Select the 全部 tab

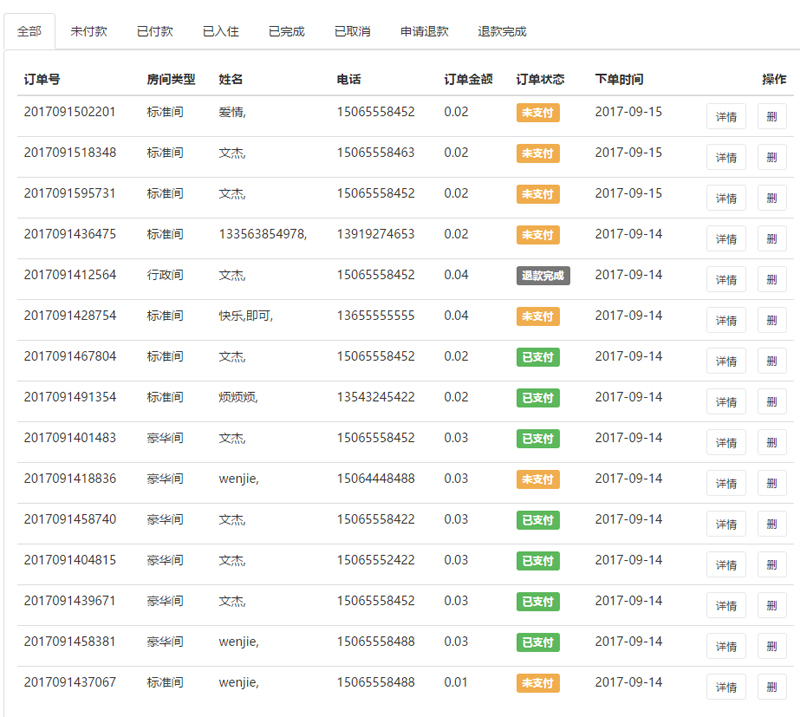tap(30, 31)
